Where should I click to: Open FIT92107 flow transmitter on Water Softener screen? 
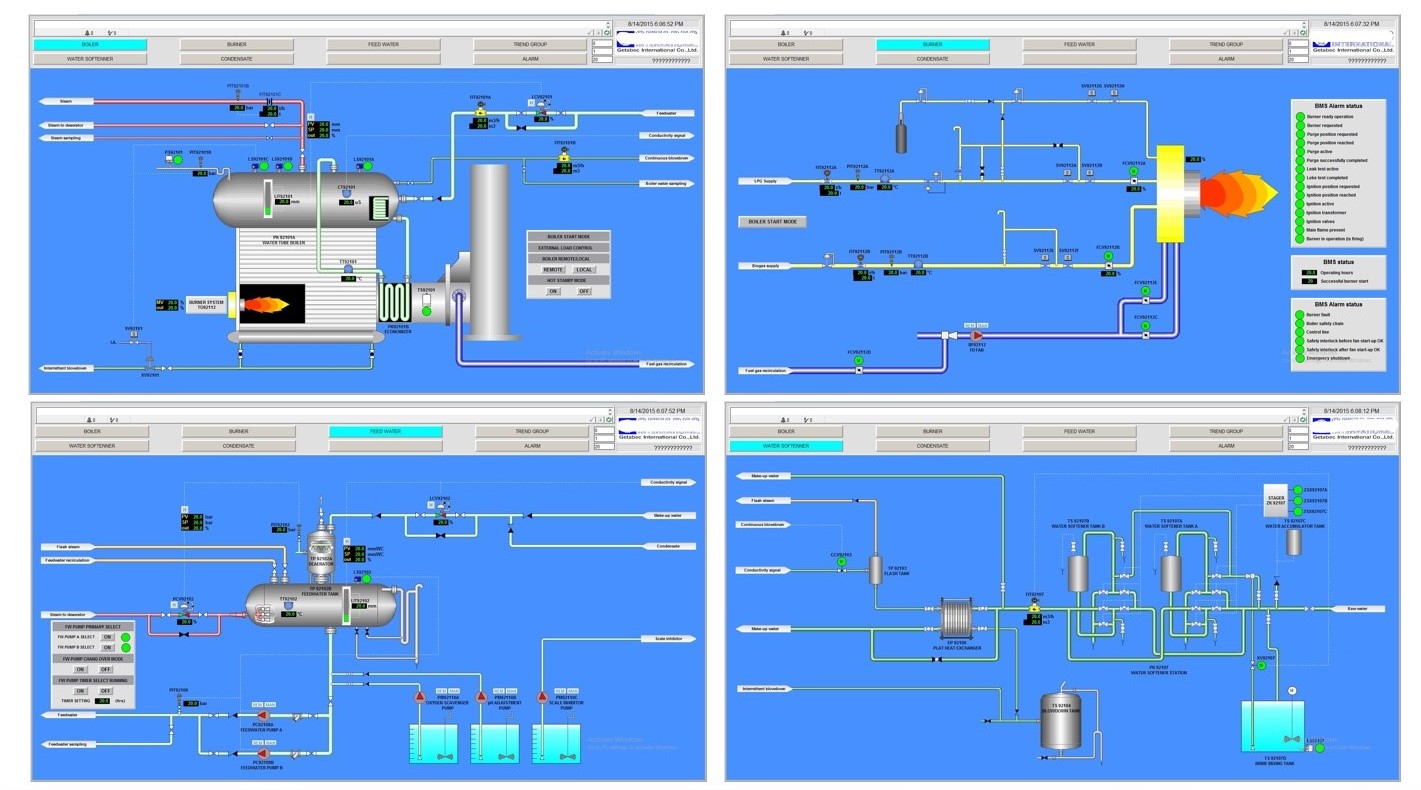(1034, 604)
